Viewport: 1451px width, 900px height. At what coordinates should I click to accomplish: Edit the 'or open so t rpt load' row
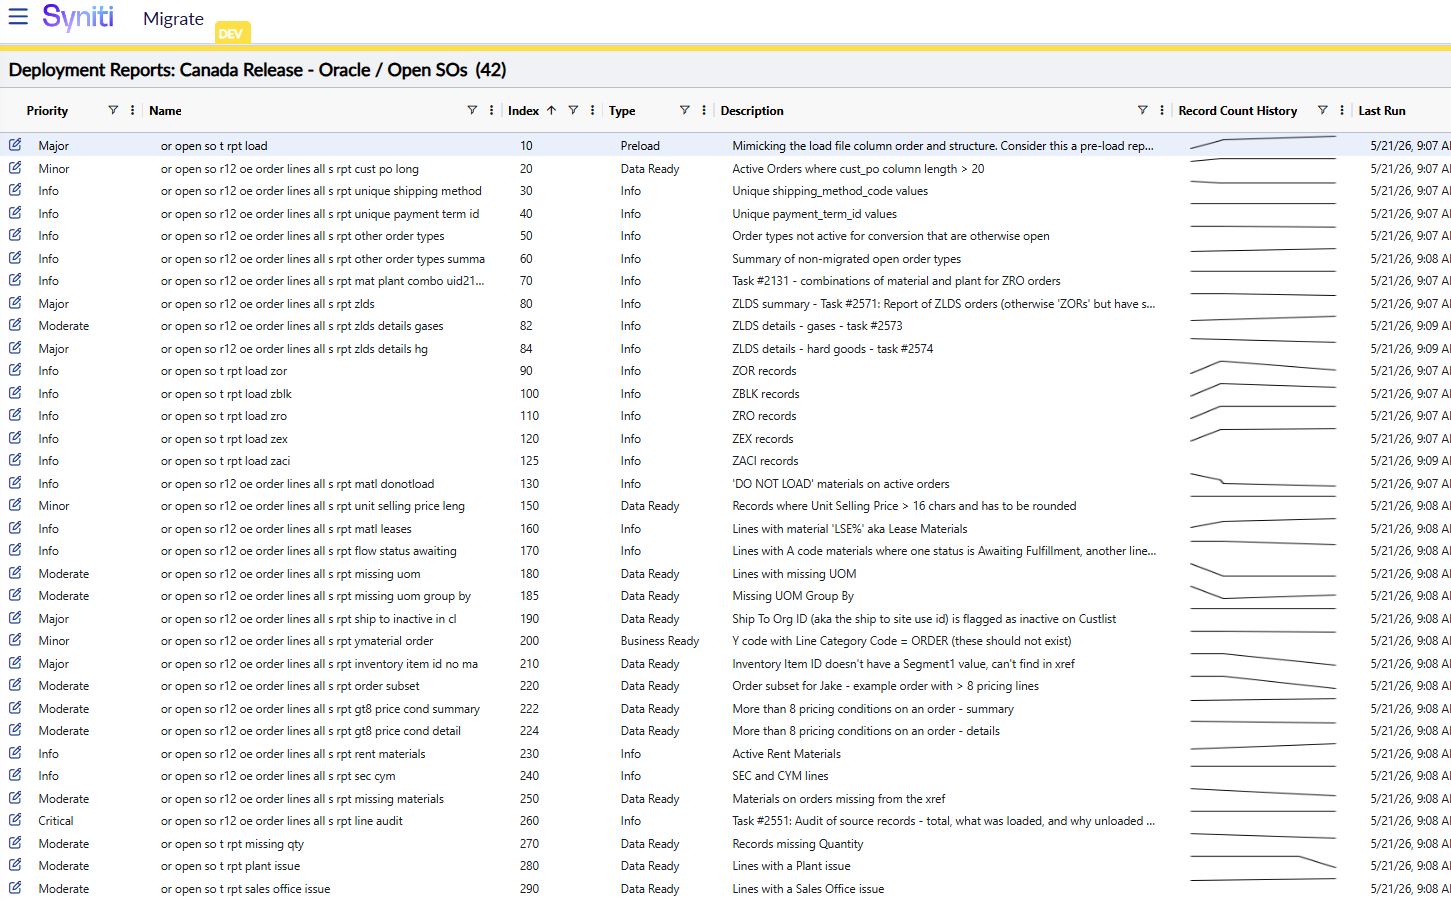(15, 145)
